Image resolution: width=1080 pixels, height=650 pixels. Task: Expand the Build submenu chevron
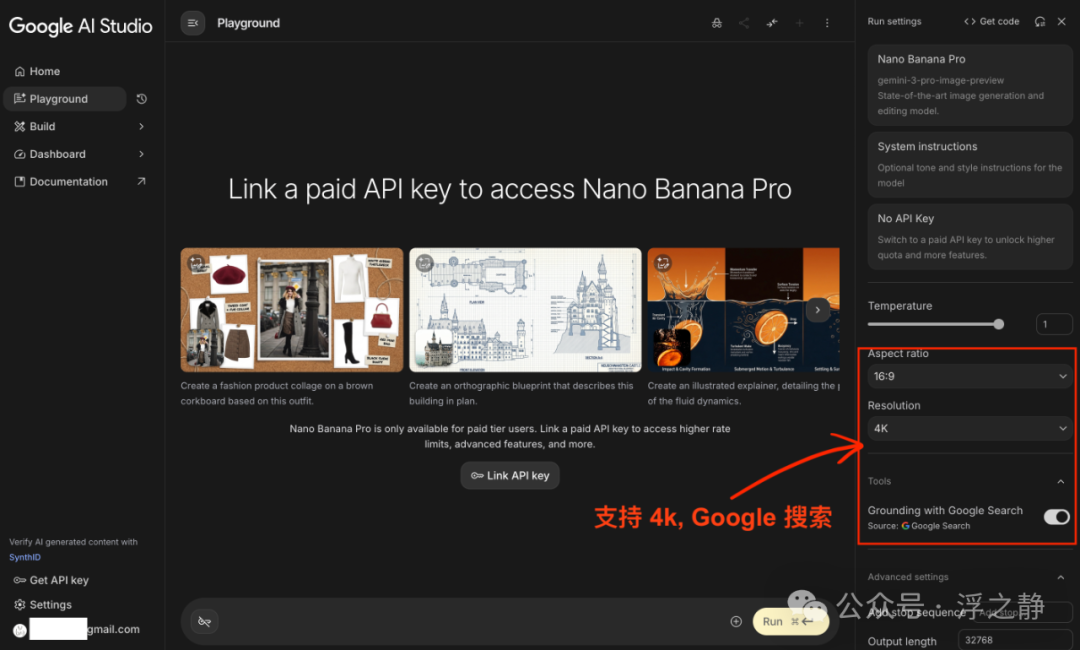click(141, 127)
